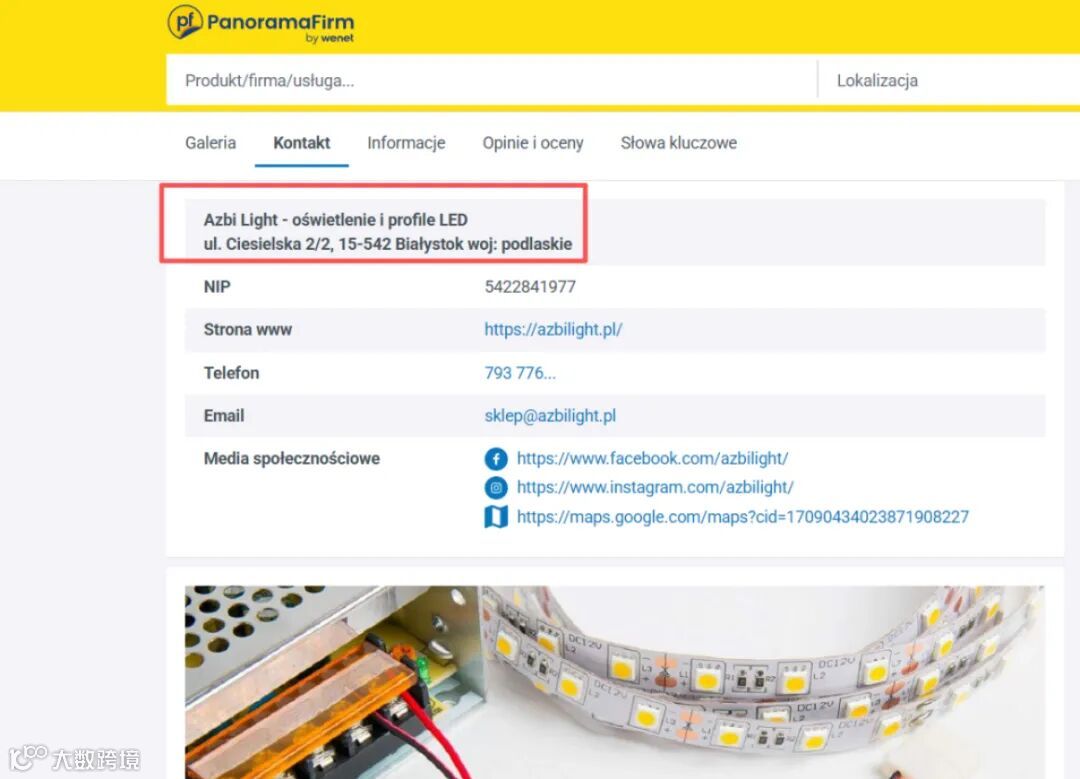Open the maps.google.com location link

742,517
